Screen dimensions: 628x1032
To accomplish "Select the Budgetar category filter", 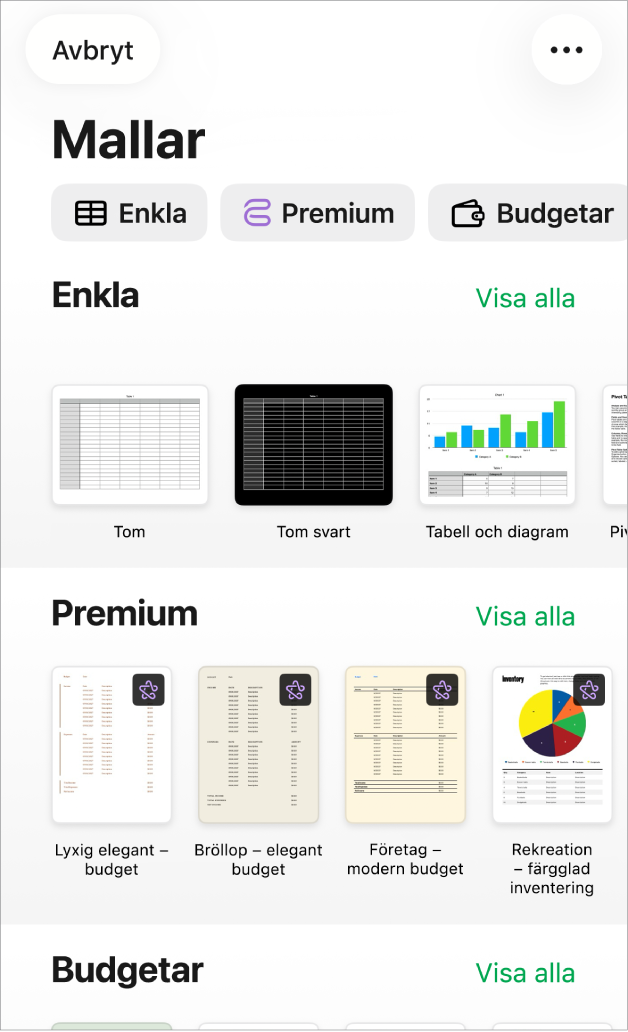I will pyautogui.click(x=528, y=213).
